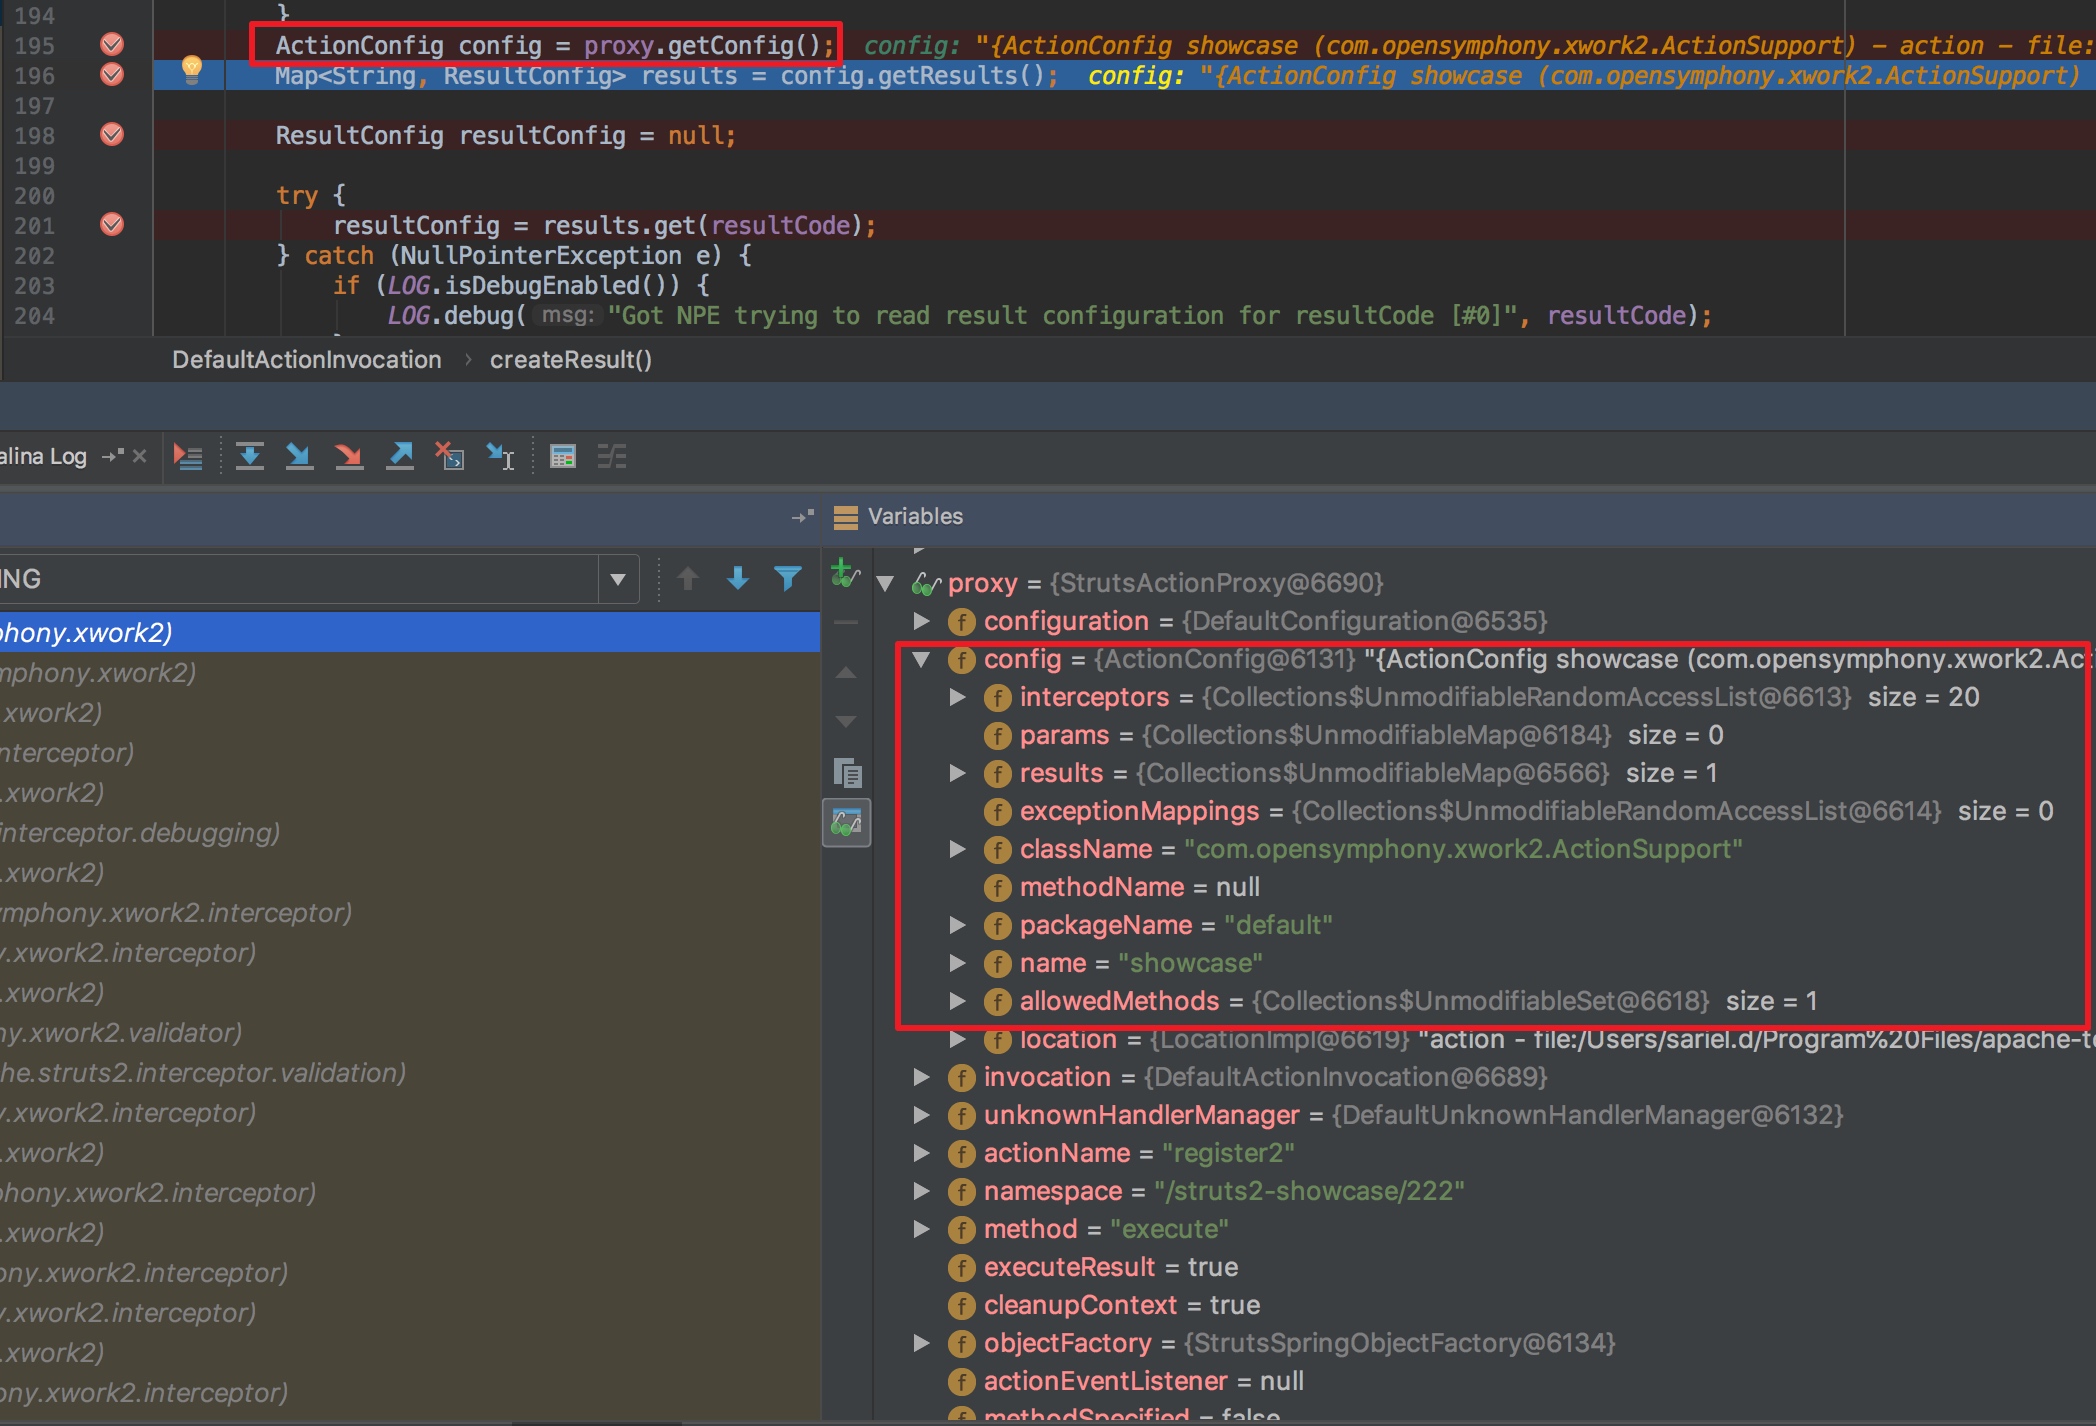Click DefaultActionInvocation breadcrumb

click(306, 360)
